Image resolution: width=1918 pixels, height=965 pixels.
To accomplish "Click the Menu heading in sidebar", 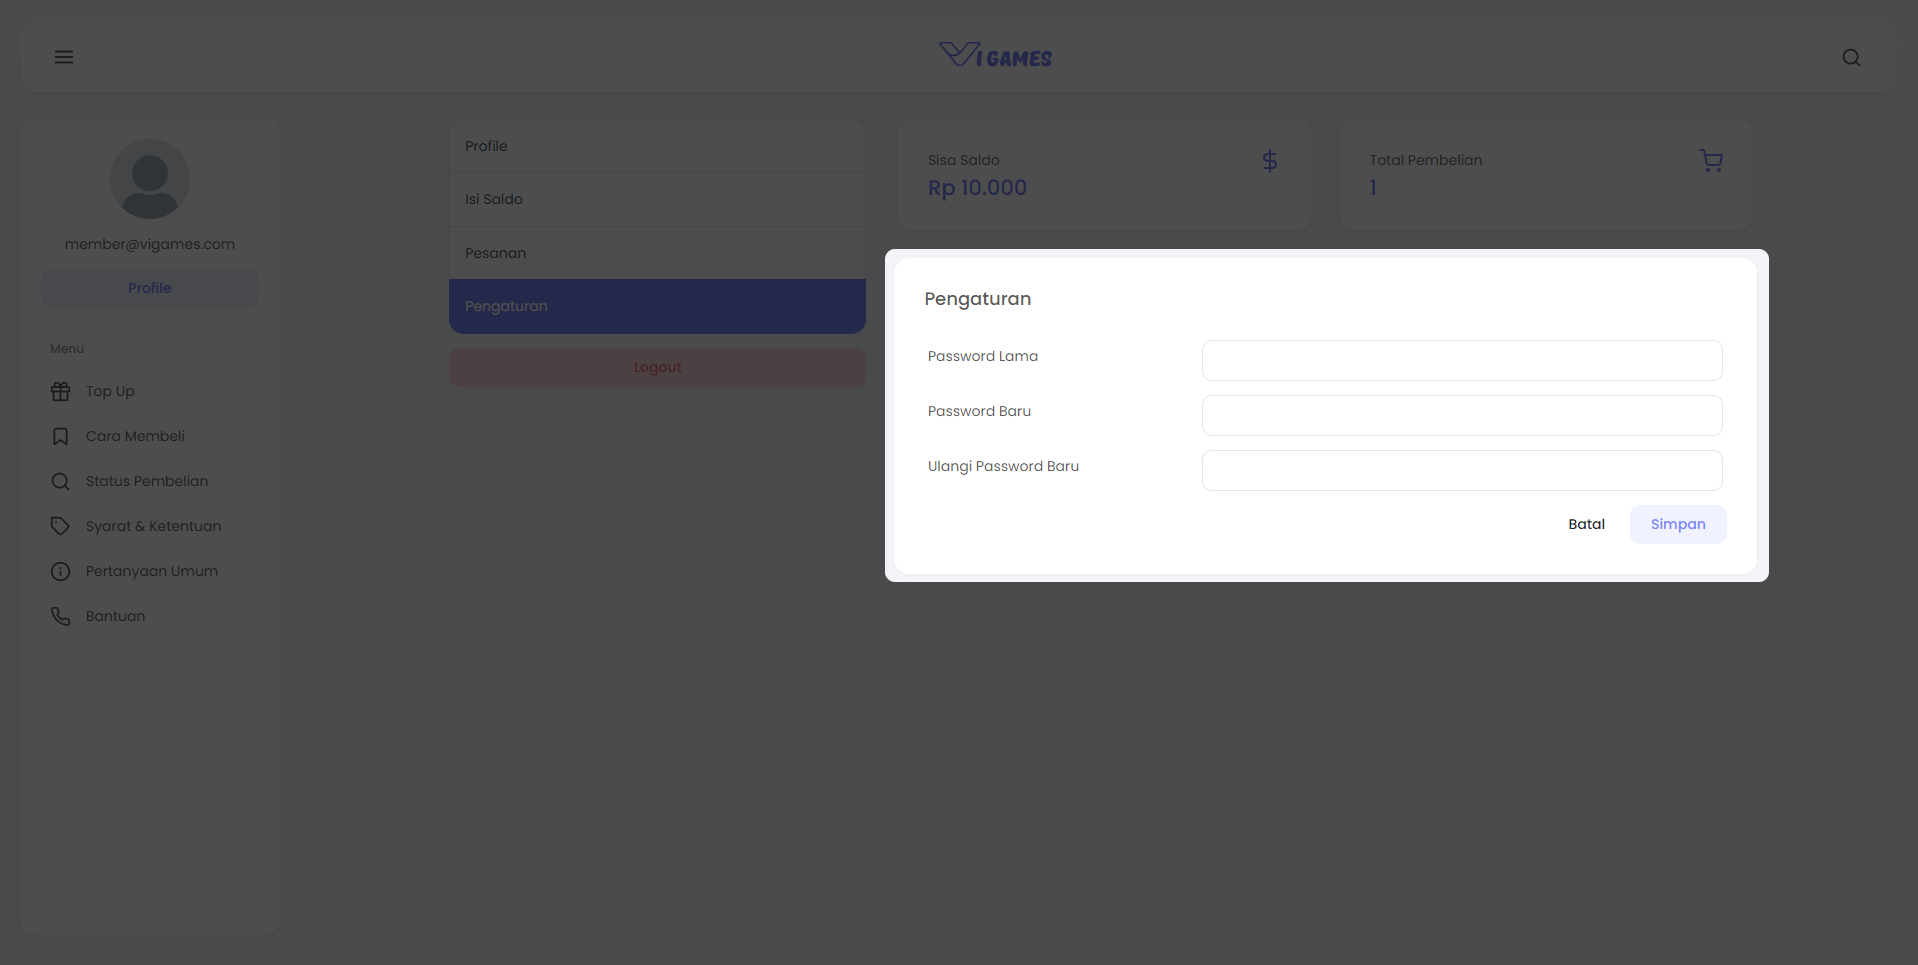I will coord(67,349).
